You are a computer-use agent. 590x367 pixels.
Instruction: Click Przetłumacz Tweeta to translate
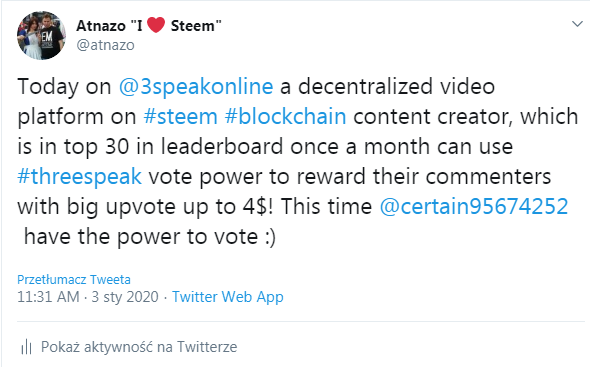[74, 280]
